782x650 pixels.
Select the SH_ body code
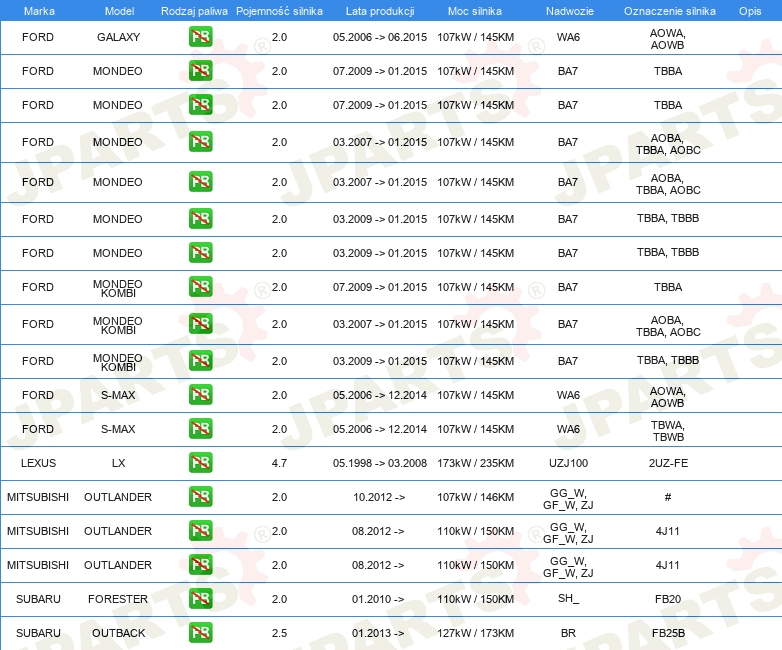568,598
